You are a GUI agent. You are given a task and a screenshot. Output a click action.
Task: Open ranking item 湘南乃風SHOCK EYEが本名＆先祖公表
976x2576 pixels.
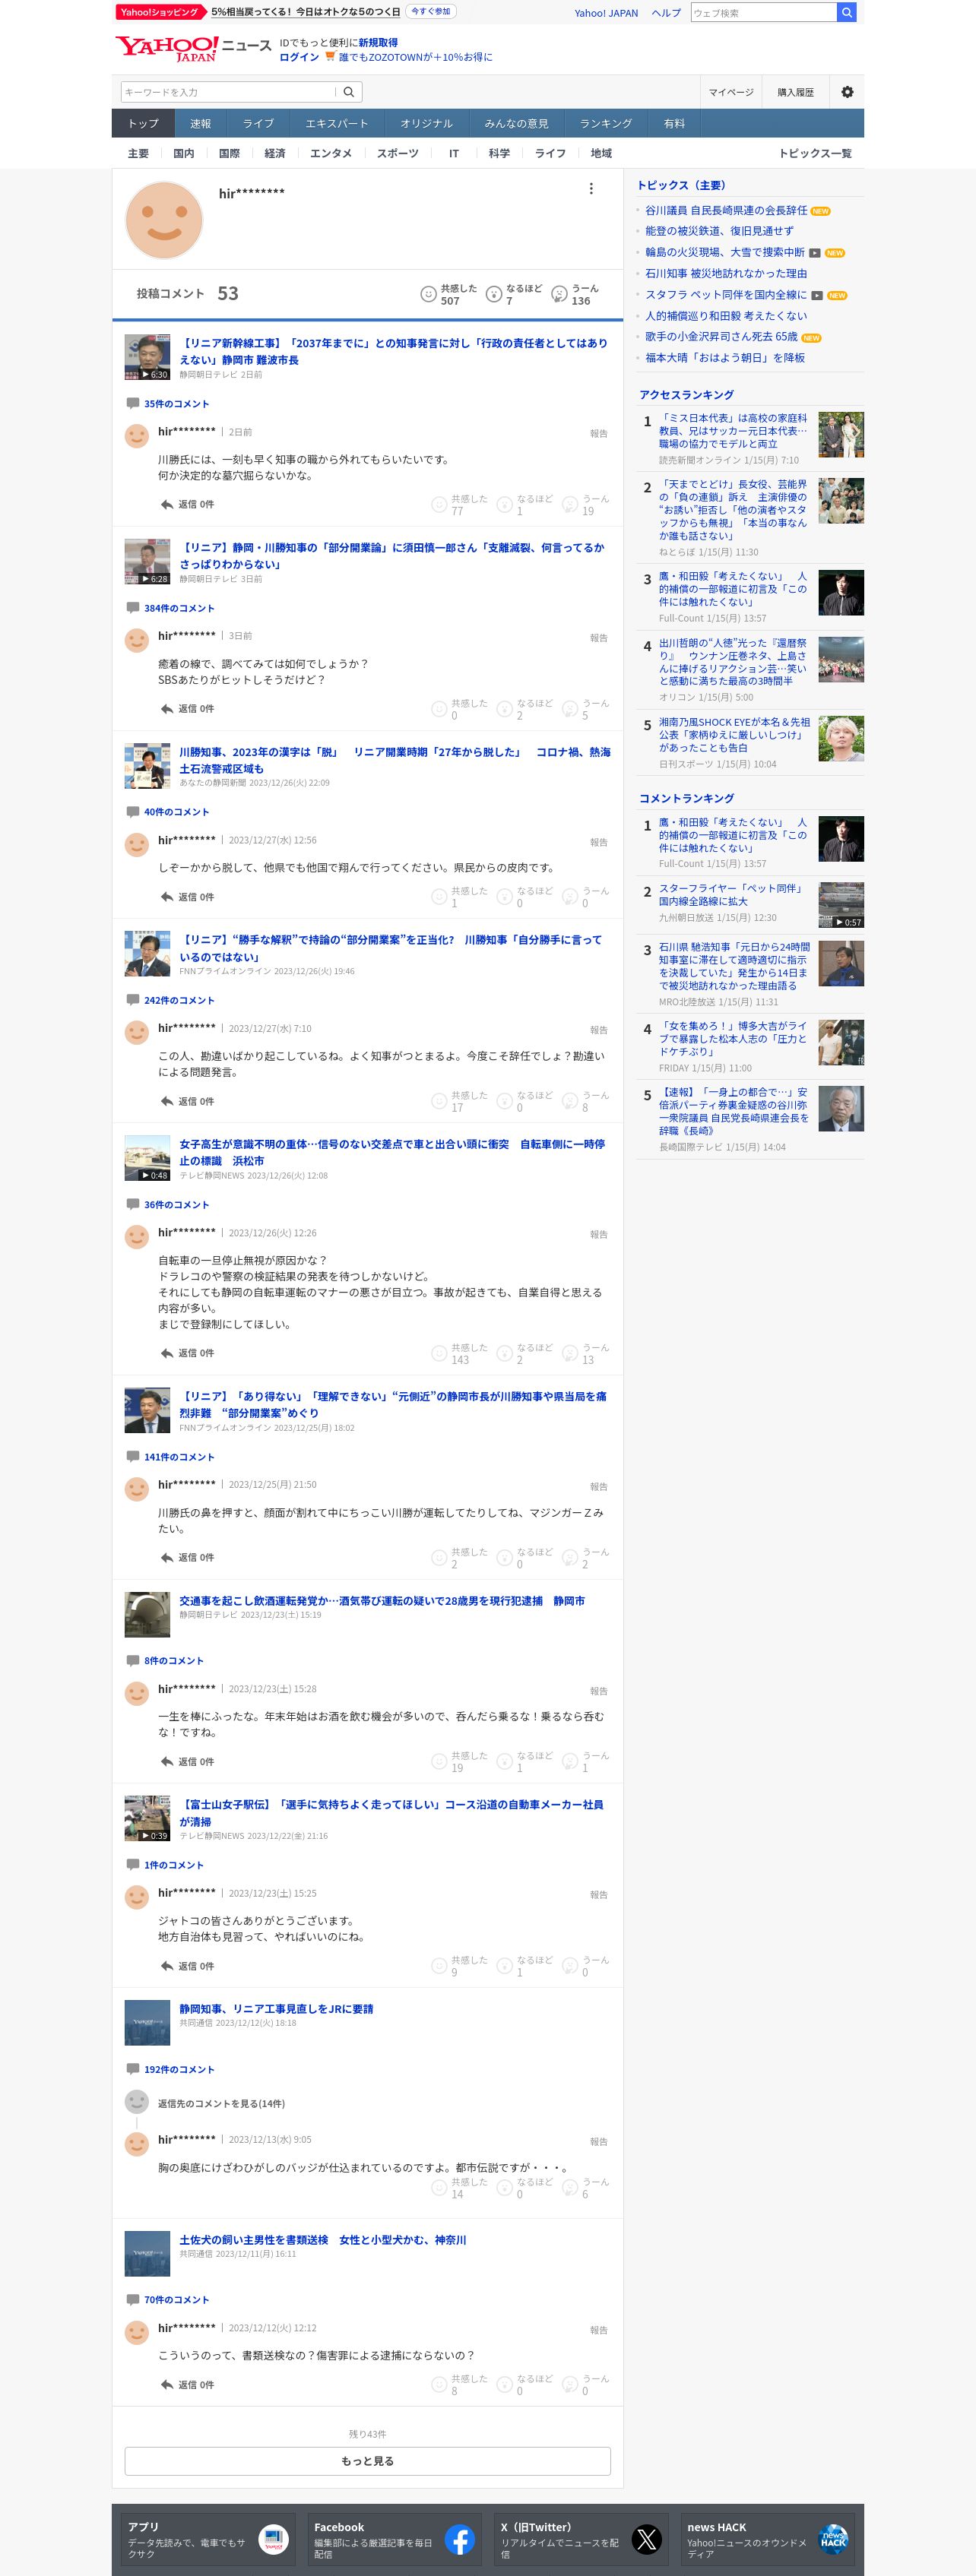734,735
